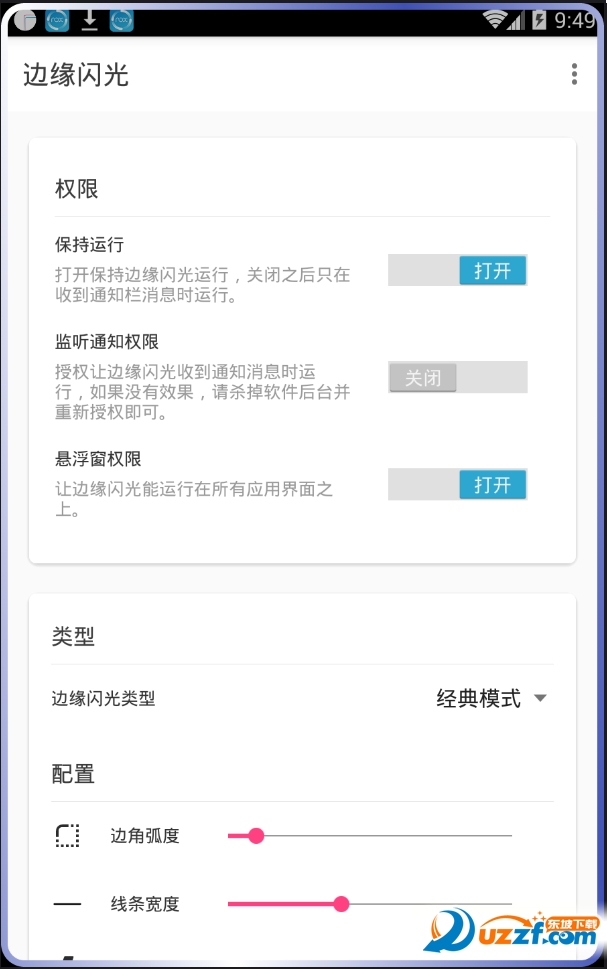Screen dimensions: 607x969
Task: Click the 边角弧度 slider handle
Action: tap(256, 835)
